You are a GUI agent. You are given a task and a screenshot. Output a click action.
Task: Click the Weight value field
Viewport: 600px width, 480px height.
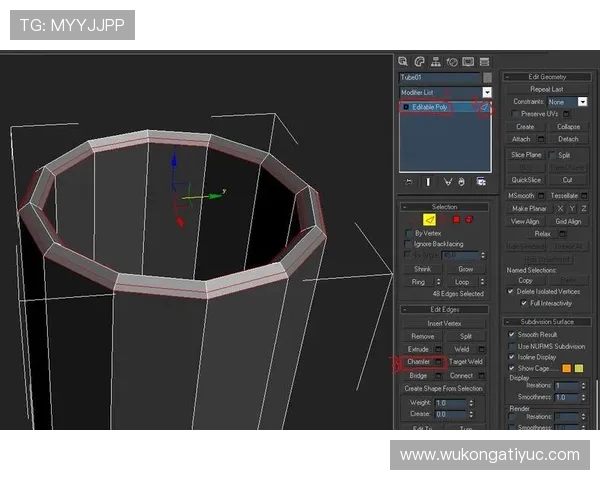(x=451, y=403)
